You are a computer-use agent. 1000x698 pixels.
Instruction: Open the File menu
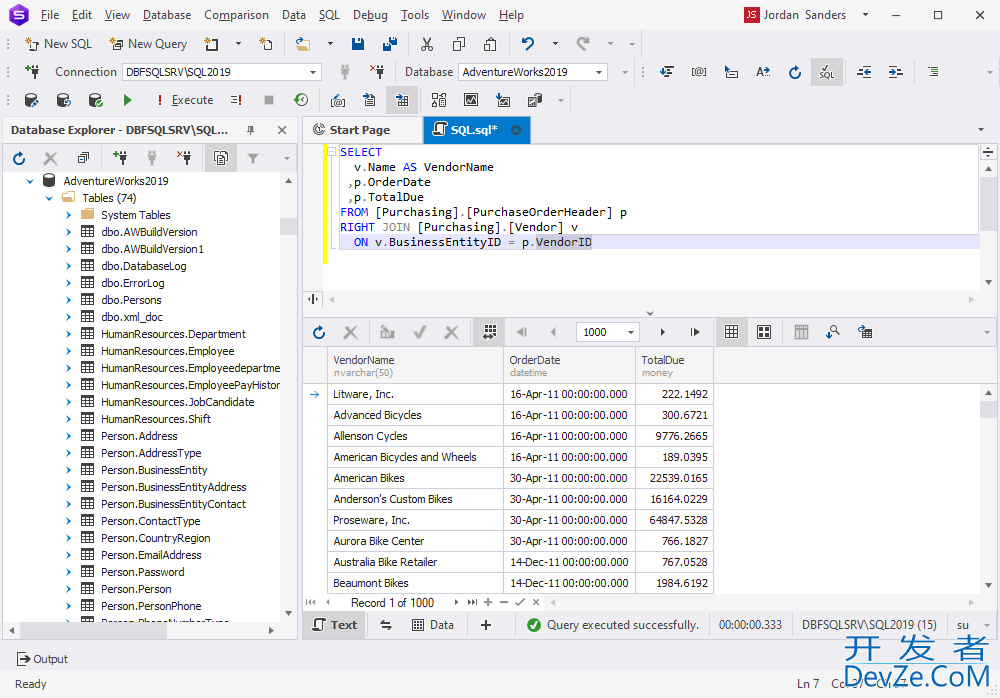(x=50, y=15)
